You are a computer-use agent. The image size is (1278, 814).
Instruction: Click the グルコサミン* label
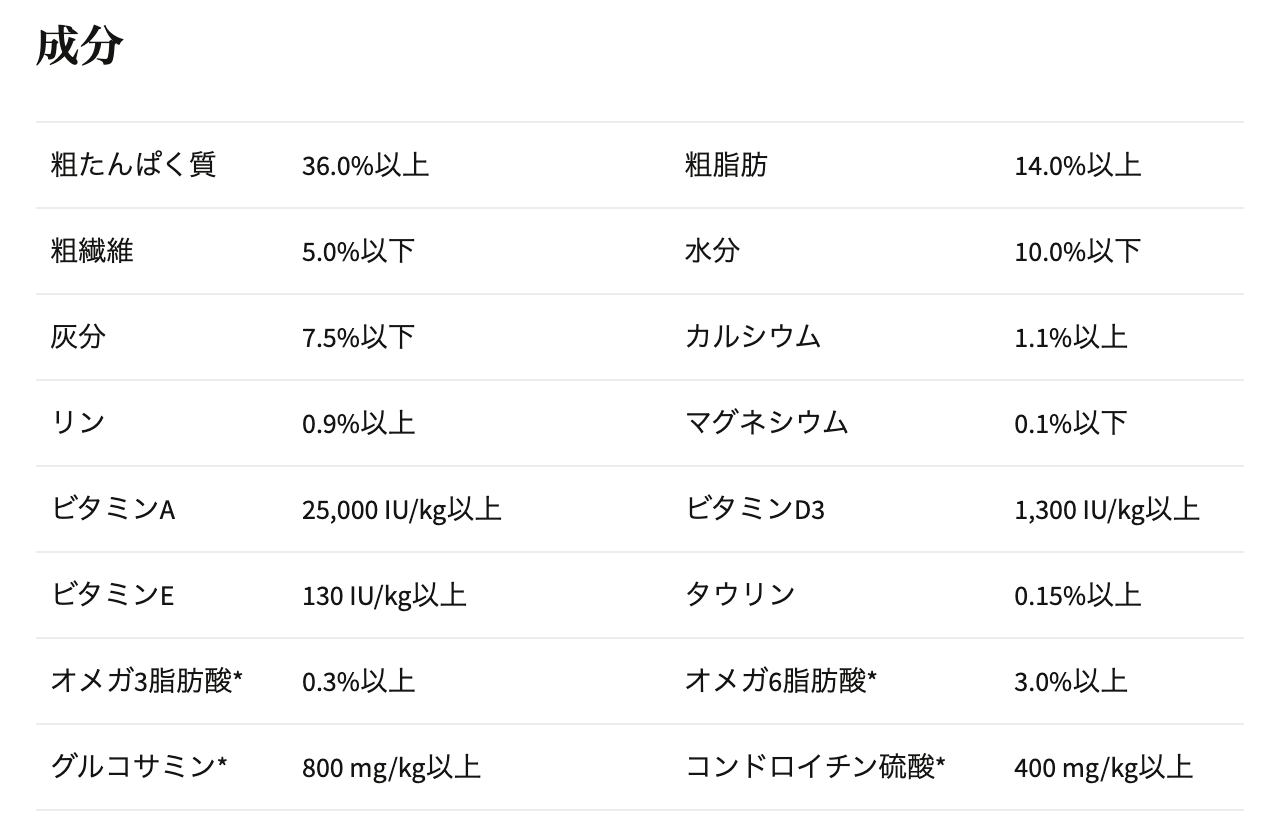click(139, 767)
